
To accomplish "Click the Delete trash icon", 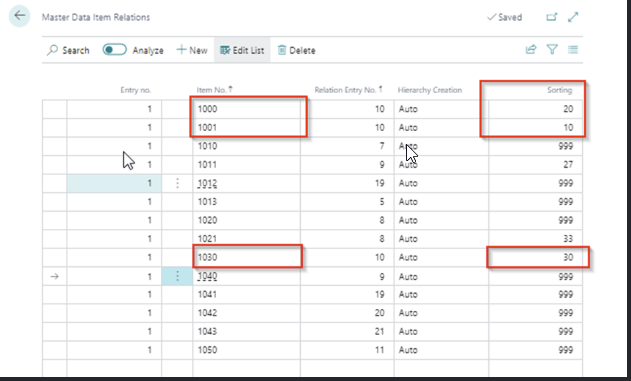I will 282,50.
